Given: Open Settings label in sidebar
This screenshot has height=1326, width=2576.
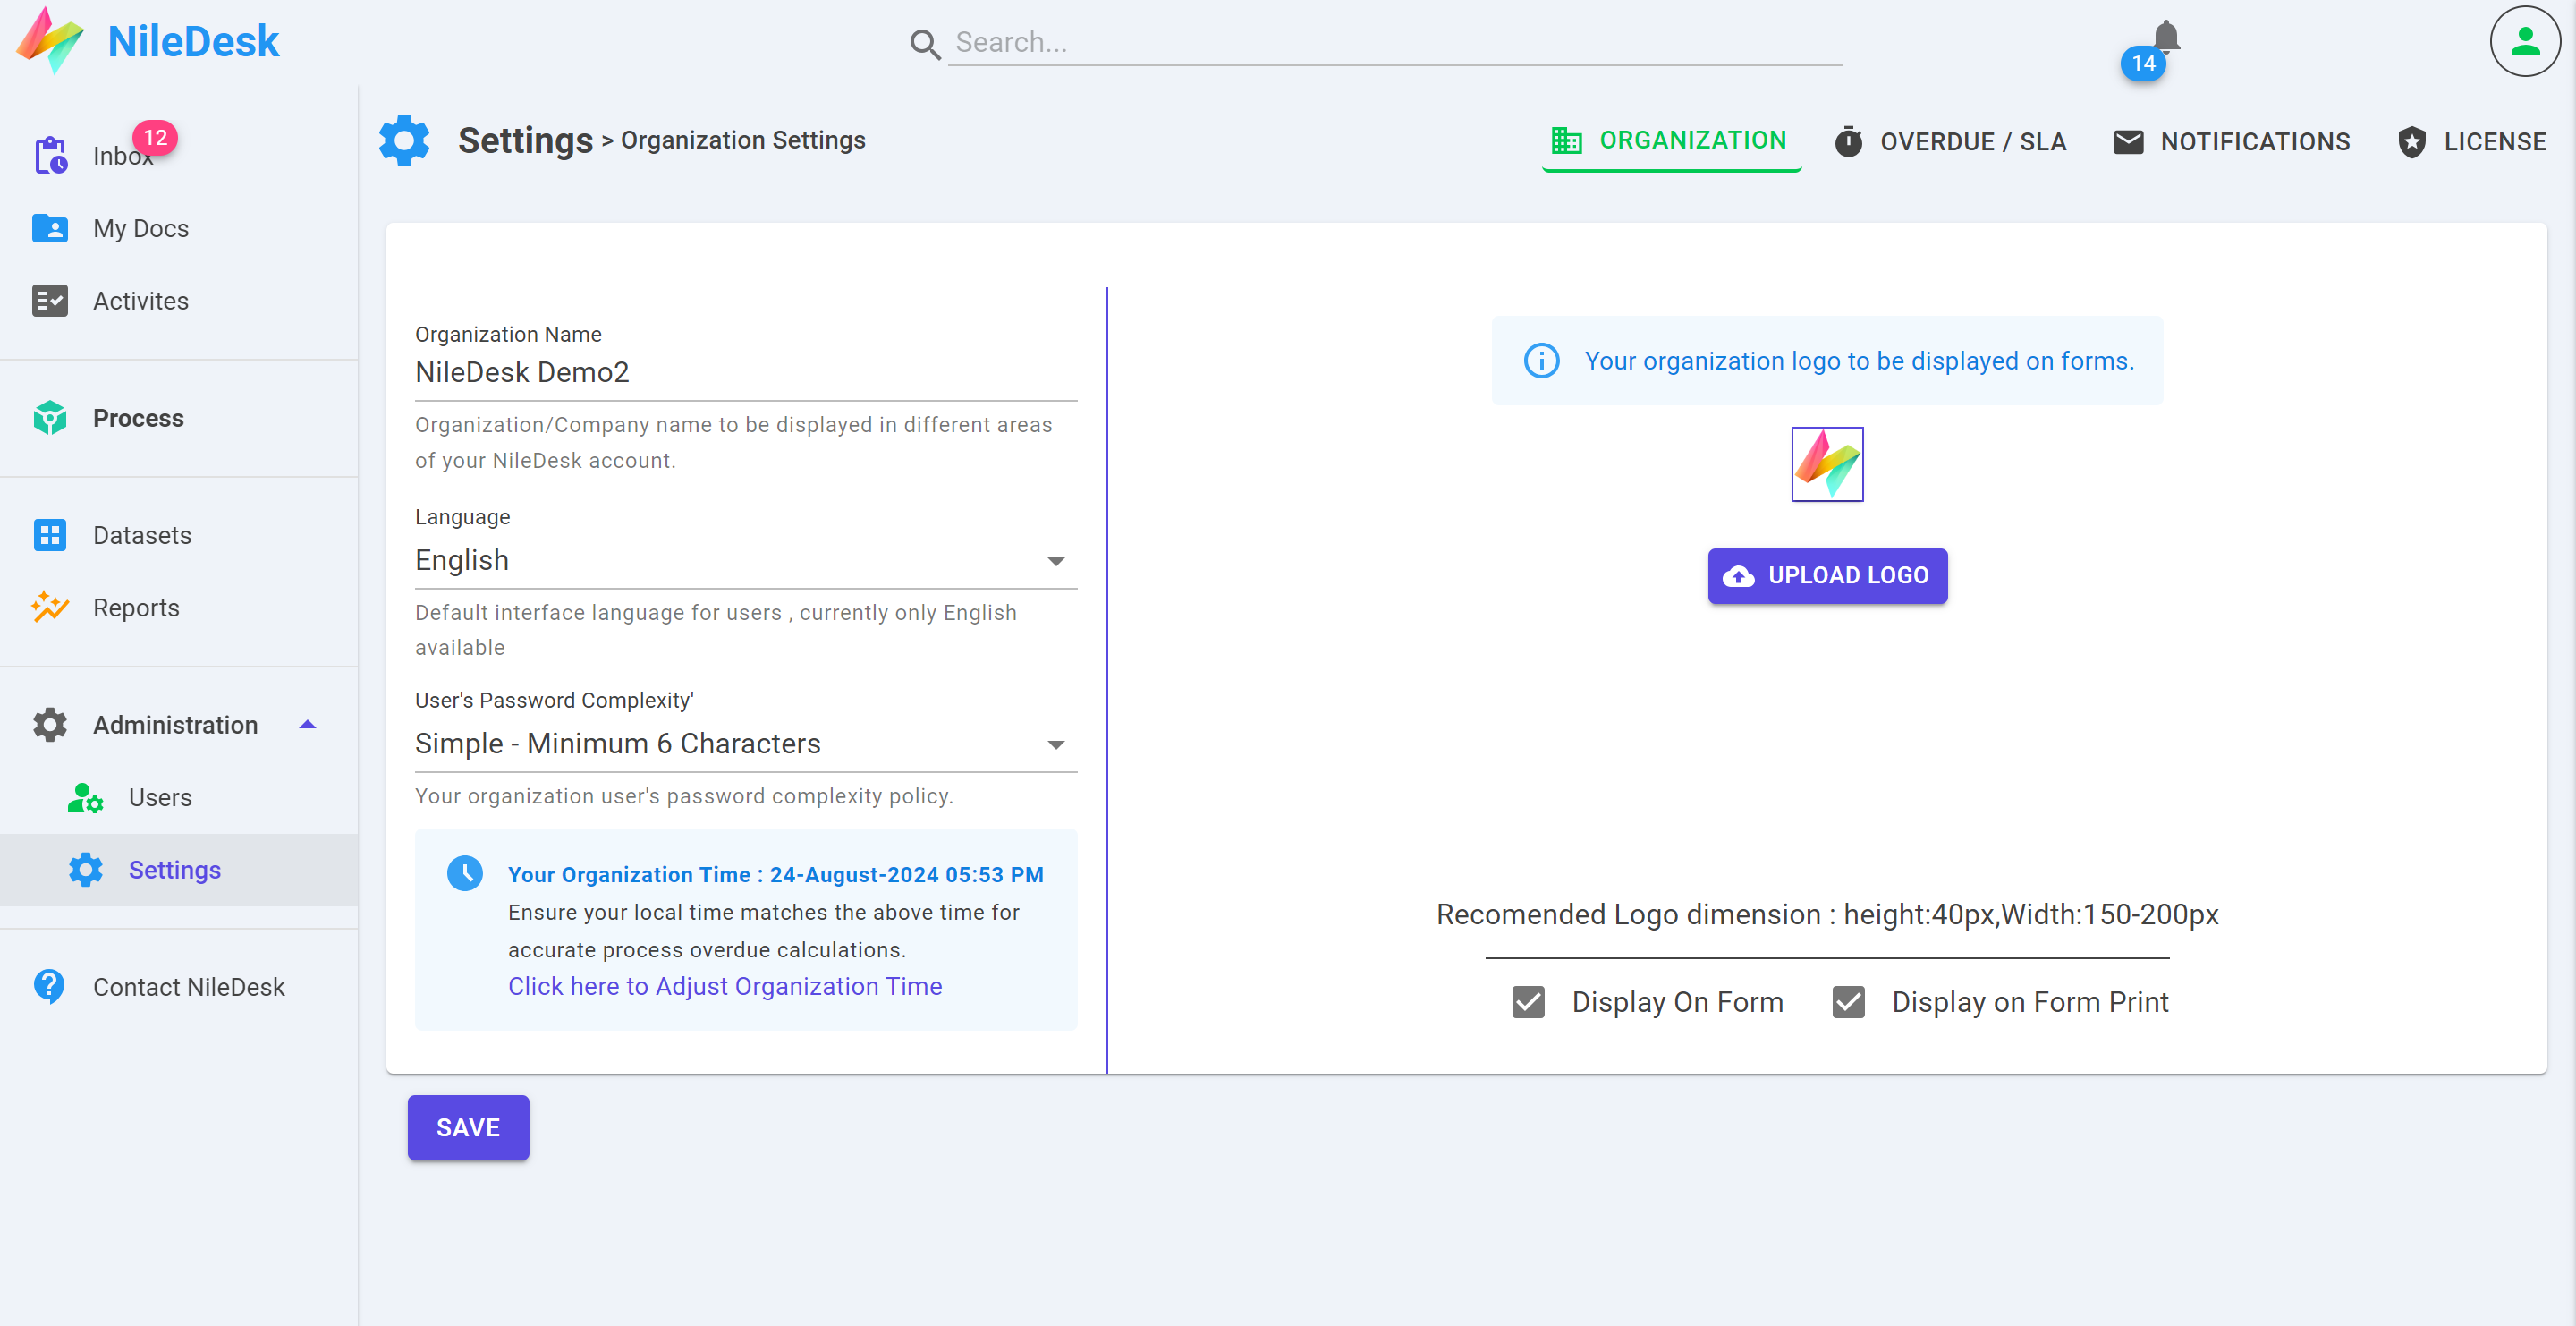Looking at the screenshot, I should tap(175, 870).
